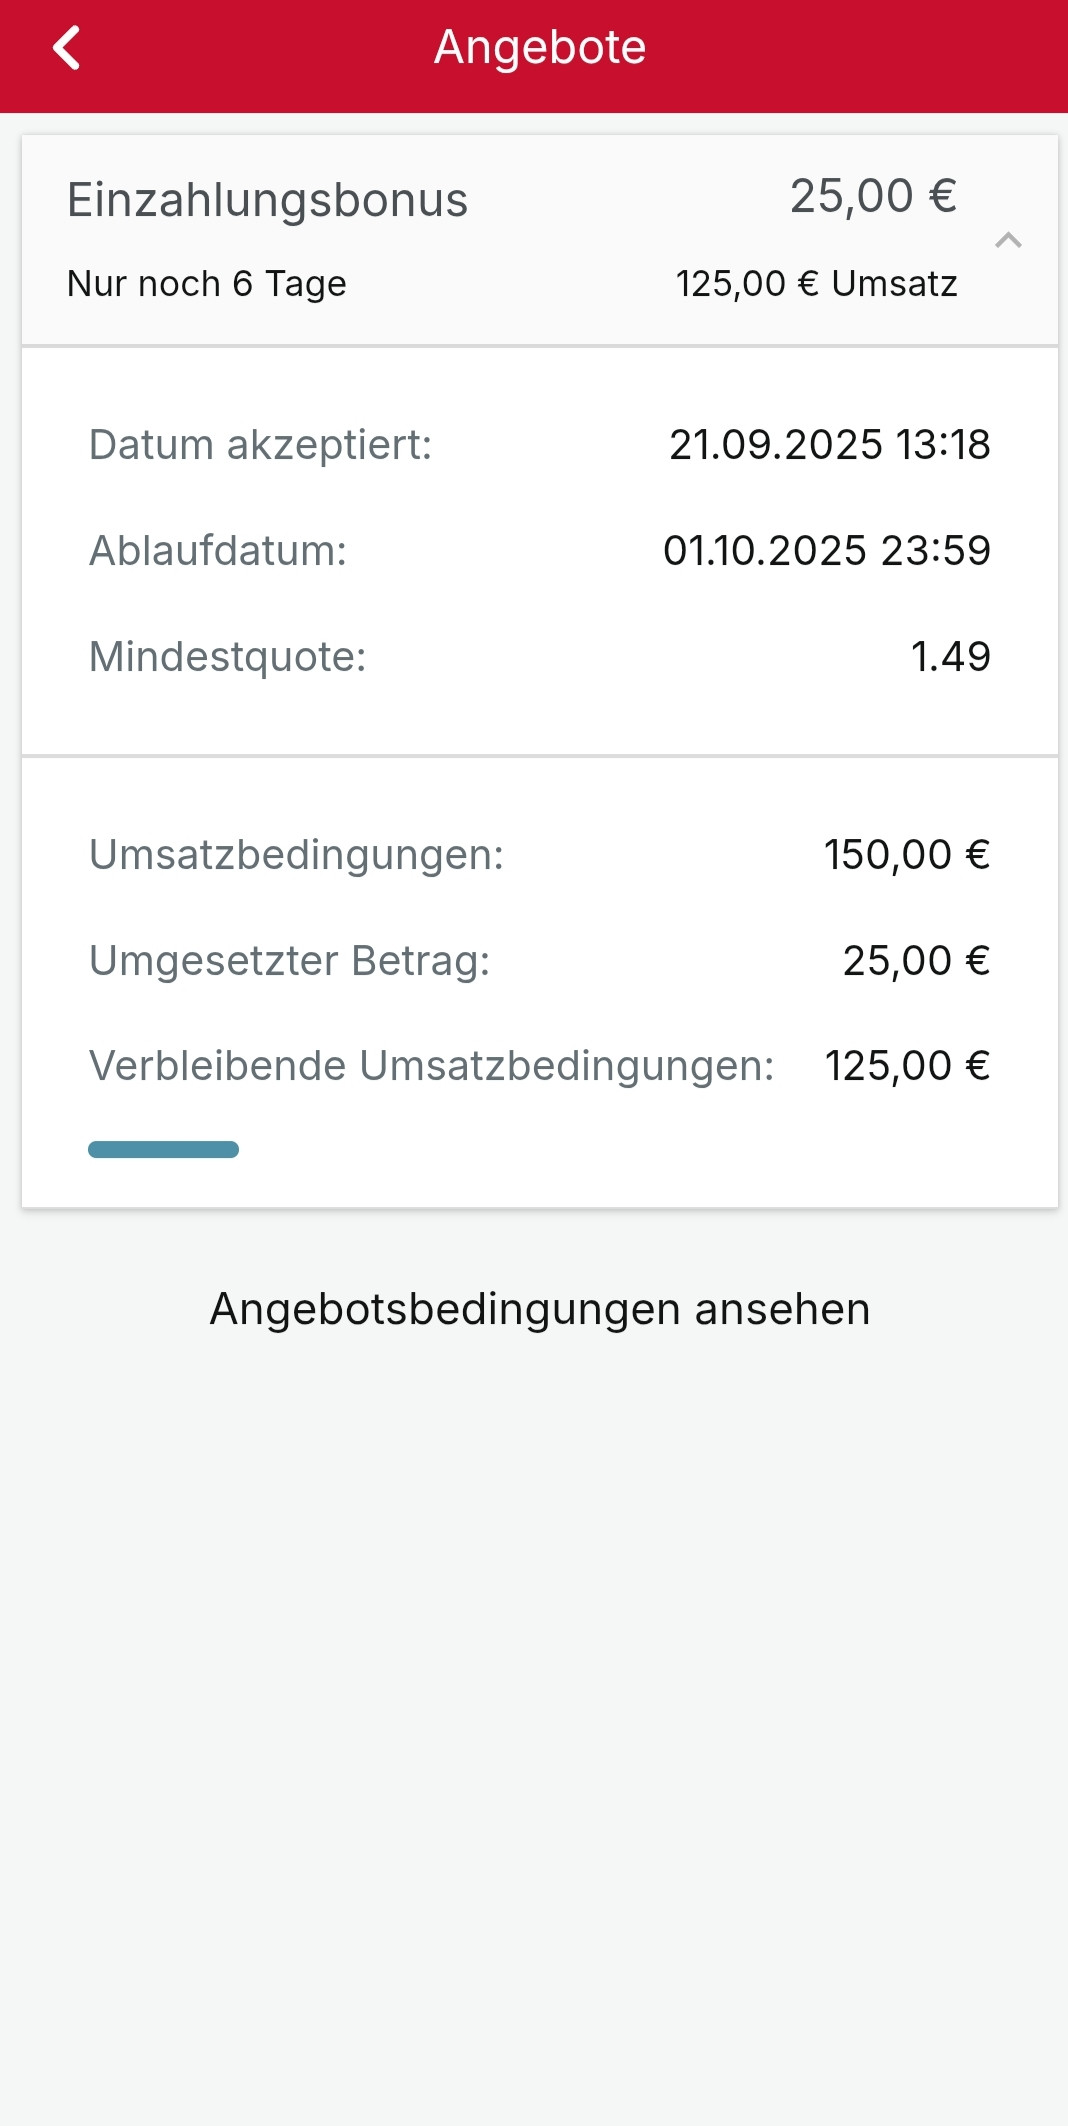1068x2126 pixels.
Task: Click the "Umsatzbedingungen:" label at row start
Action: [x=296, y=855]
